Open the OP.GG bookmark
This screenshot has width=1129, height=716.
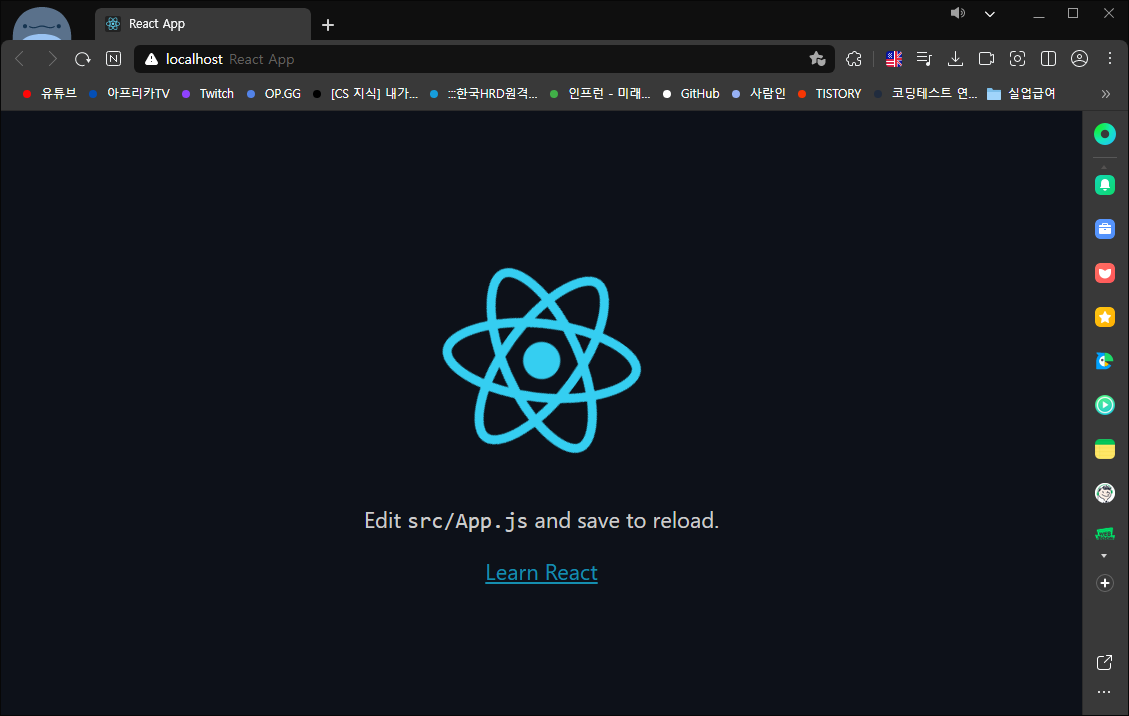point(274,94)
